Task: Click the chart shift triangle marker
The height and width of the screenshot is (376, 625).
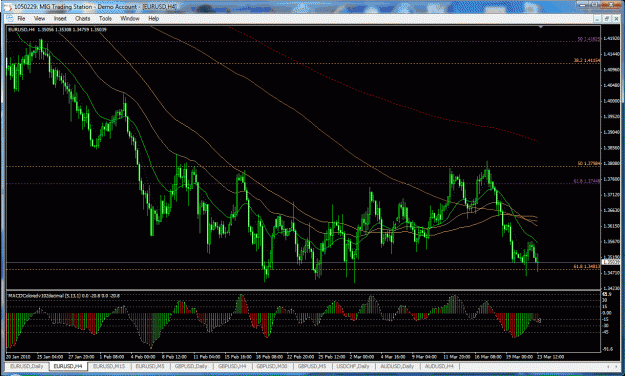Action: [540, 27]
